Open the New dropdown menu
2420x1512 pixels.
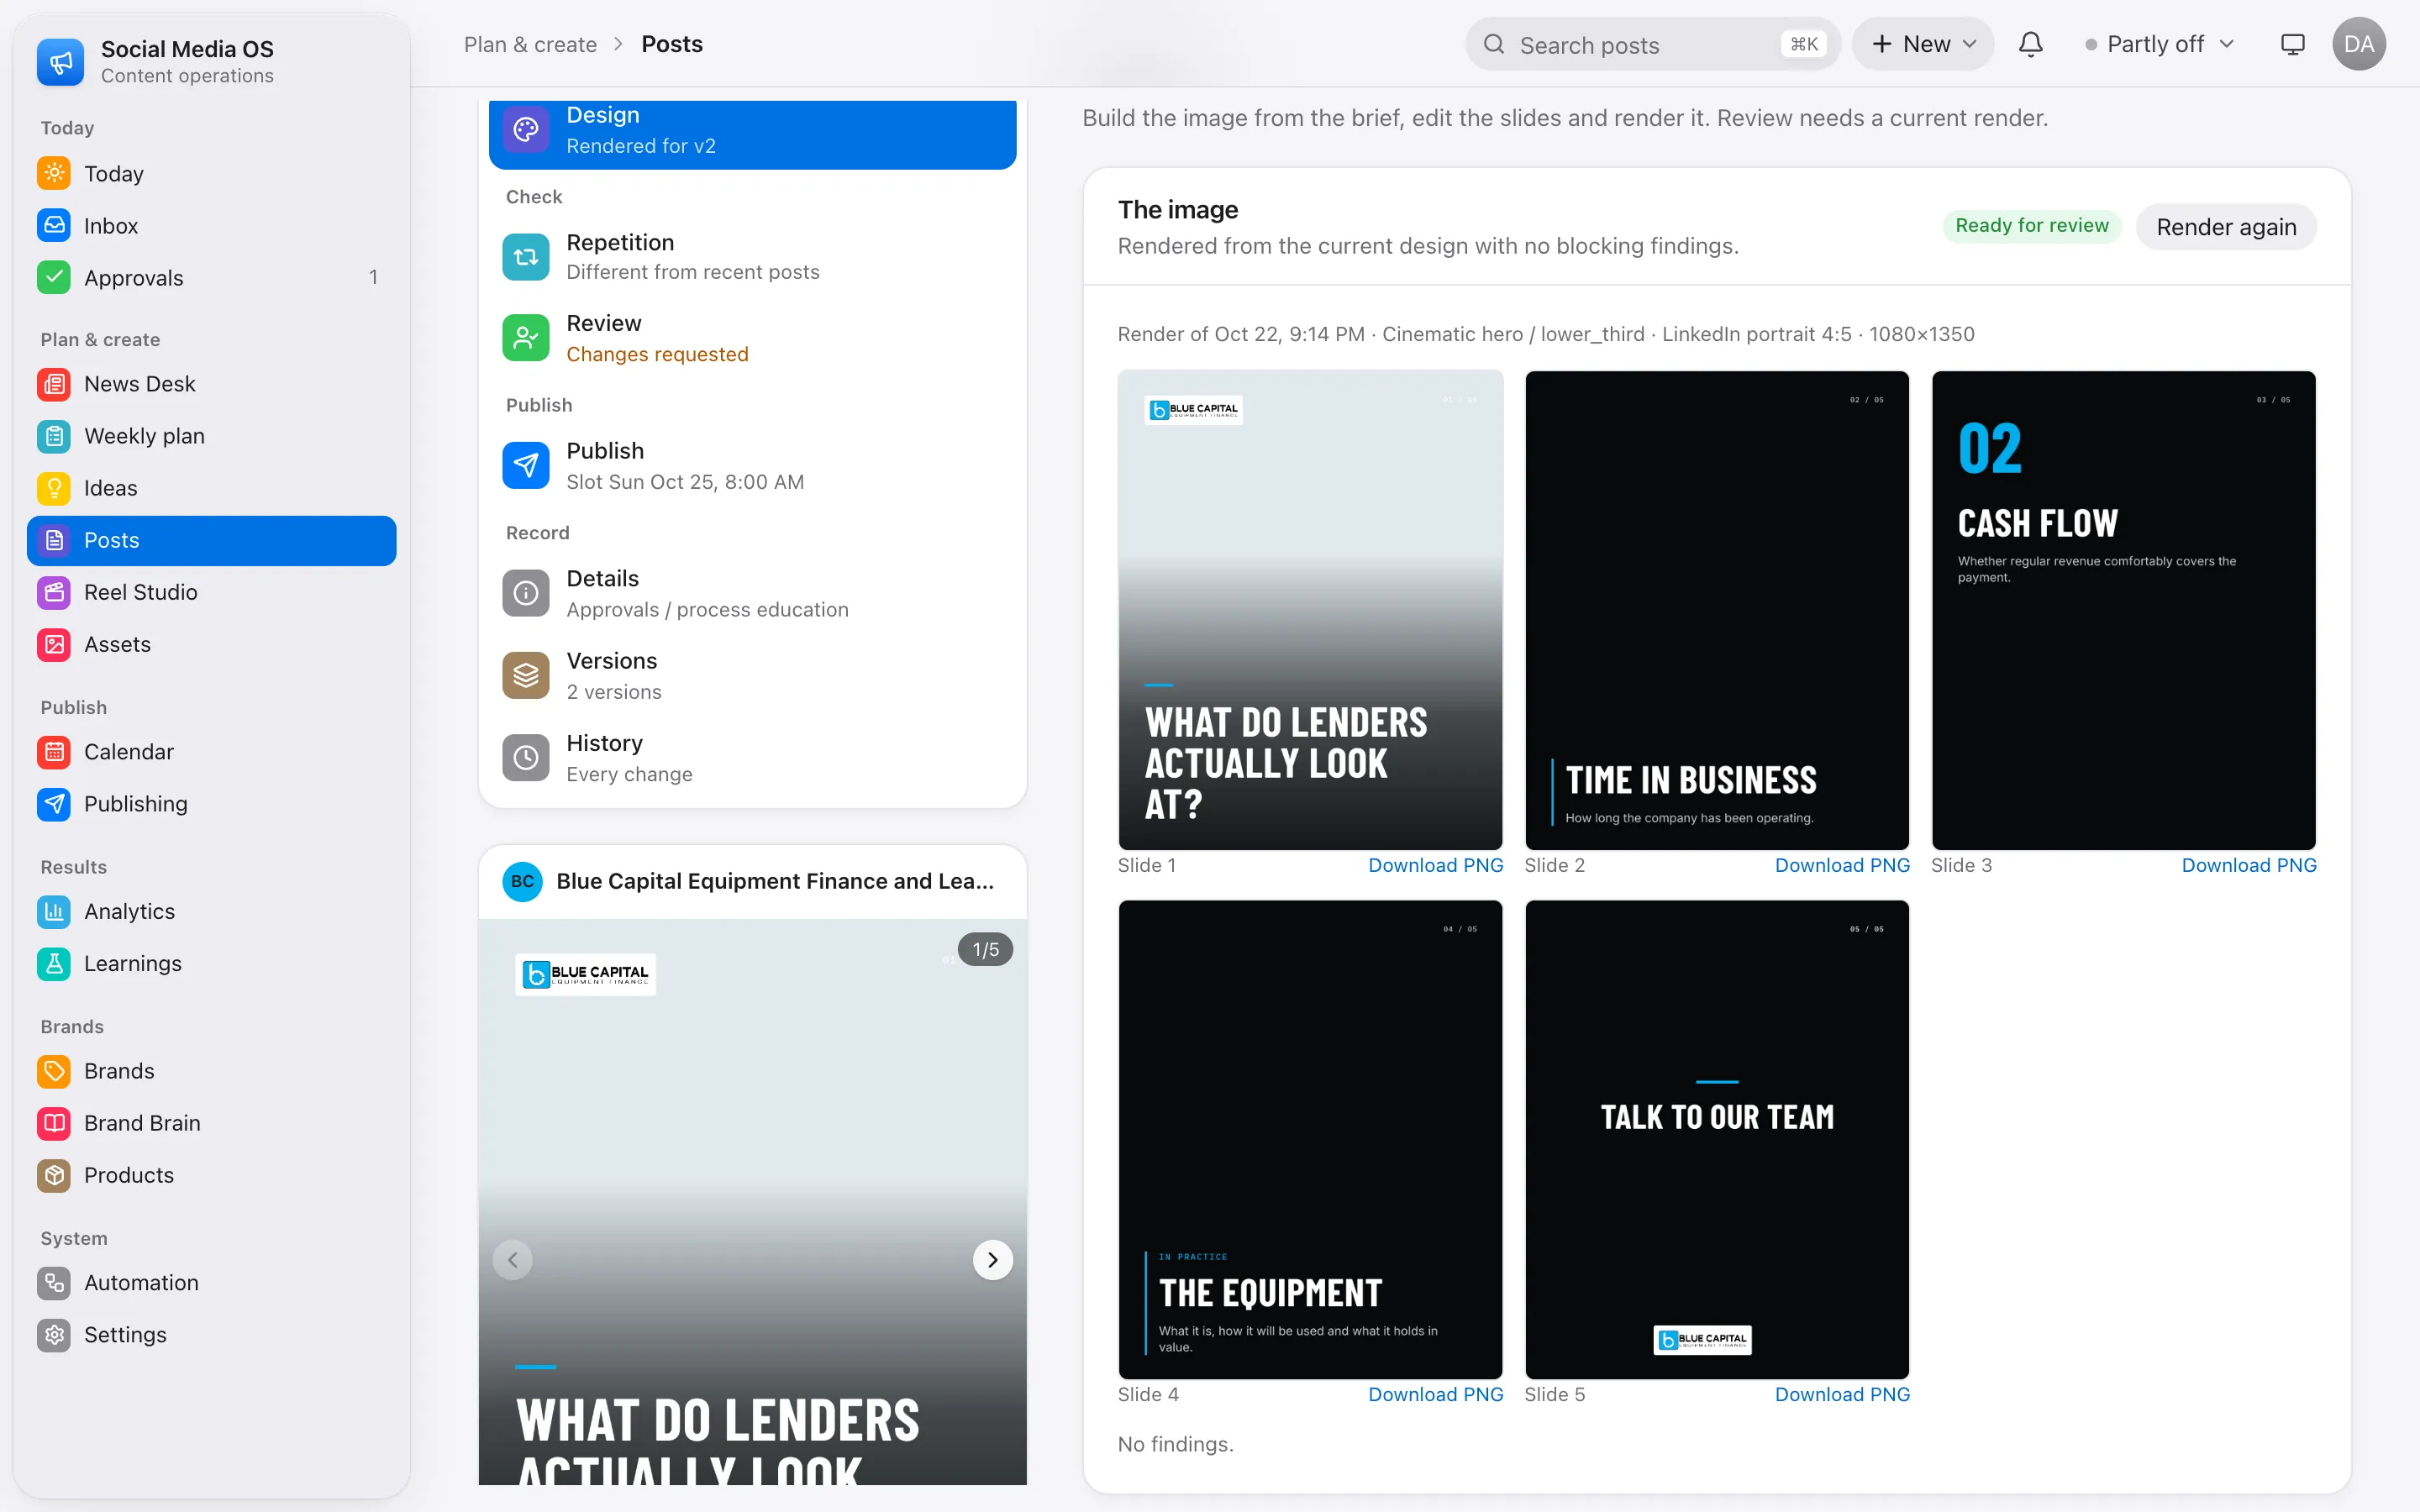click(x=1922, y=44)
